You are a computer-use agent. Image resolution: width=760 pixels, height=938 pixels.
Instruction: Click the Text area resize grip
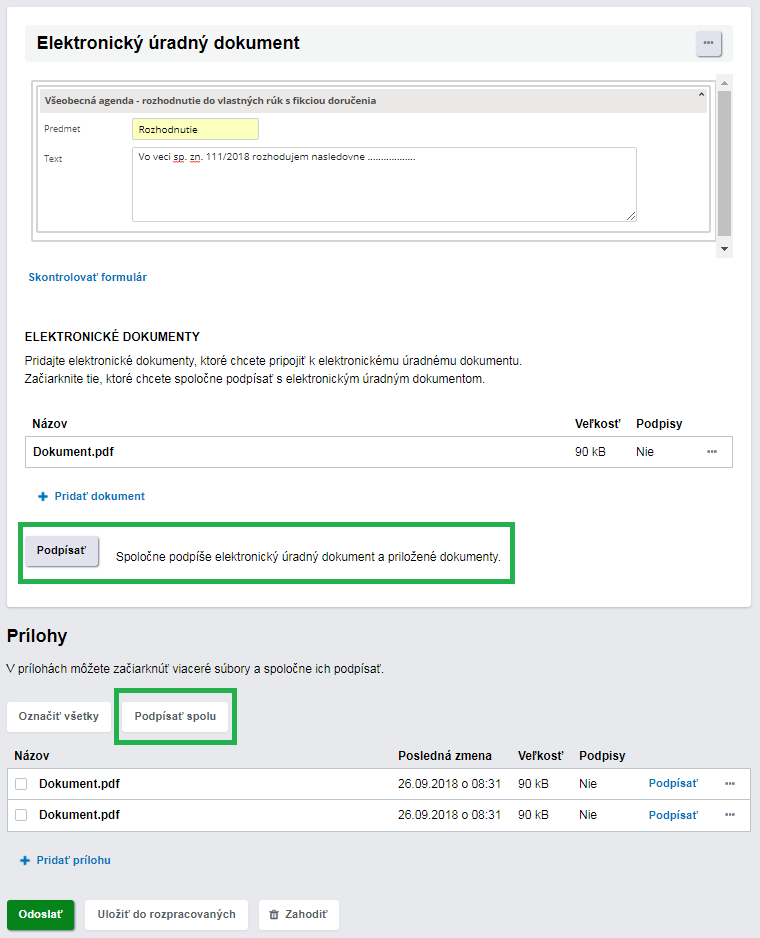(631, 216)
